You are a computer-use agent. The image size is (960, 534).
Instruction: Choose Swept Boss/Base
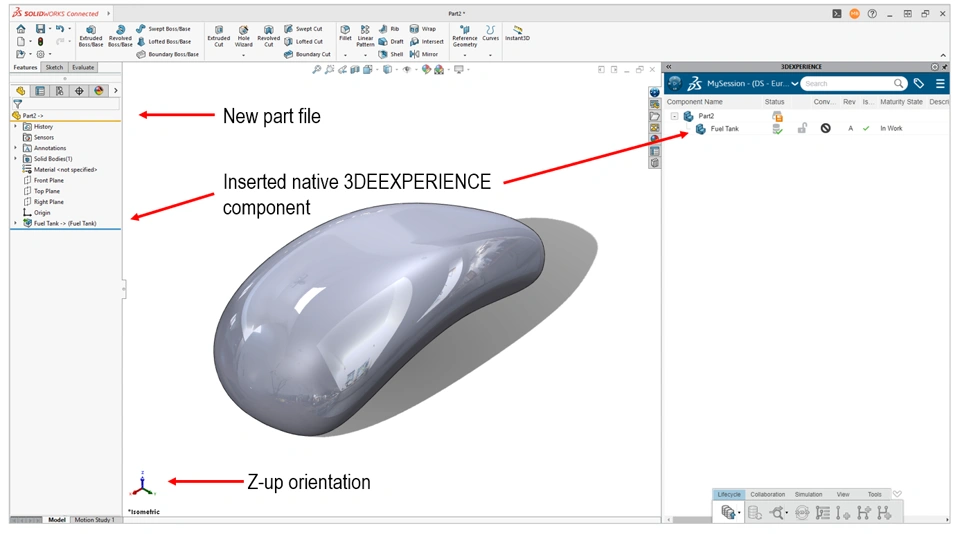pyautogui.click(x=163, y=29)
